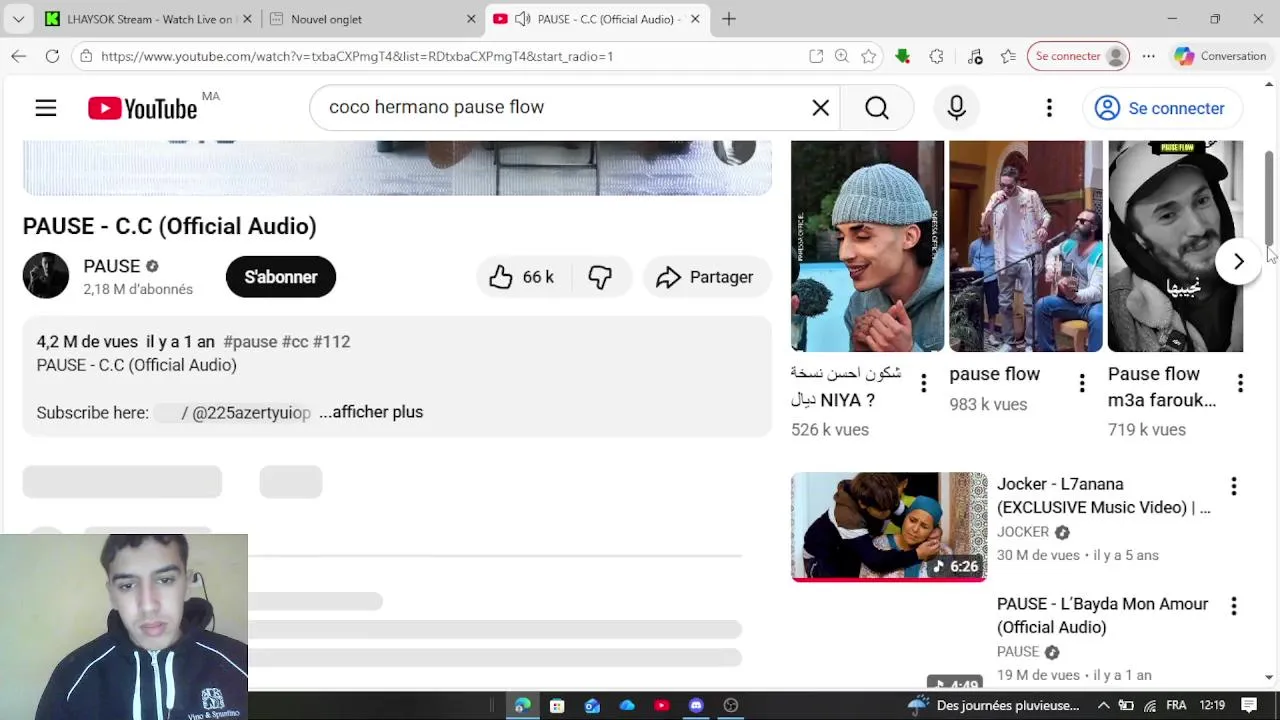This screenshot has width=1280, height=720.
Task: Open Microsoft Store from the taskbar
Action: point(557,705)
